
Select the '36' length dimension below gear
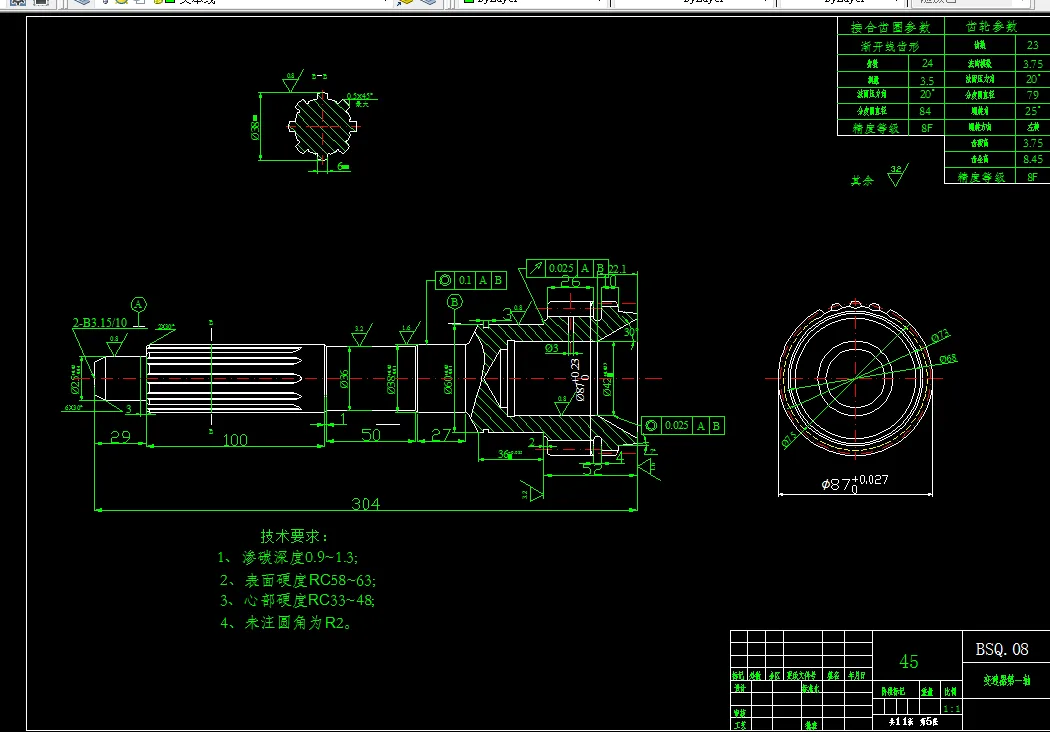click(x=509, y=454)
